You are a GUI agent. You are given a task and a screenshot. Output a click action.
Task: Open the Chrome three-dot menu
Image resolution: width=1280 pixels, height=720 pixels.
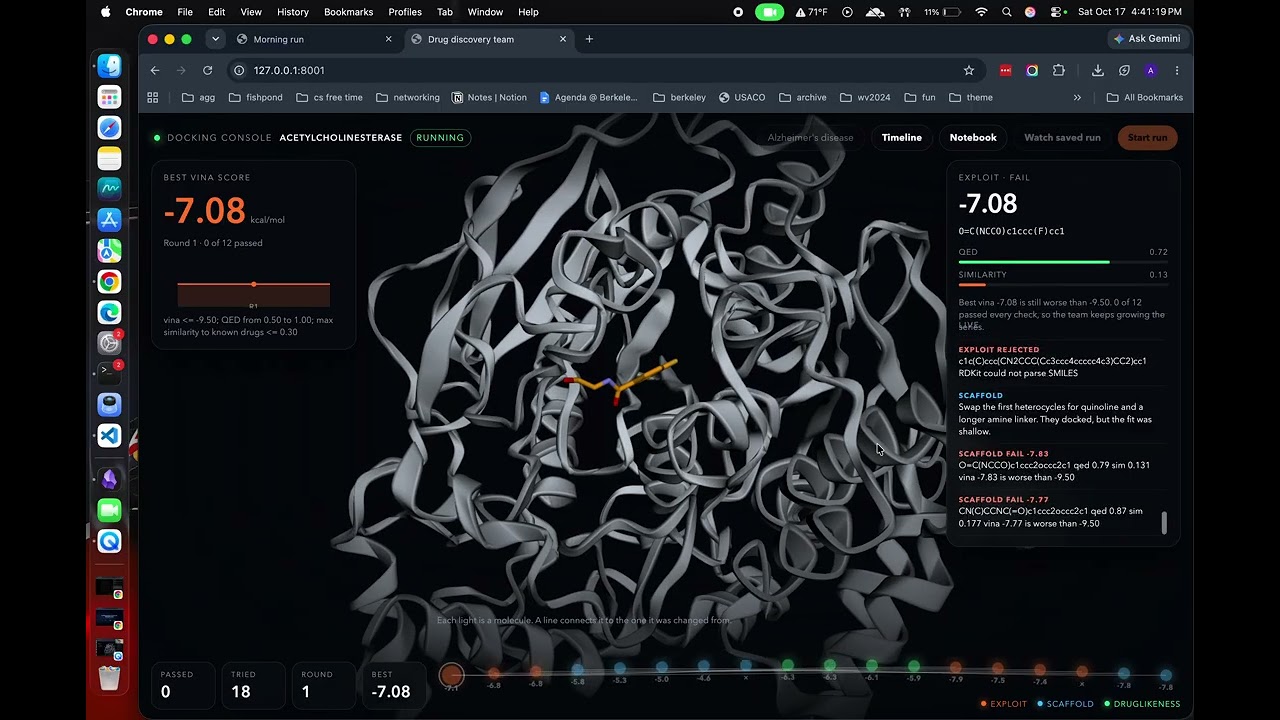1176,70
